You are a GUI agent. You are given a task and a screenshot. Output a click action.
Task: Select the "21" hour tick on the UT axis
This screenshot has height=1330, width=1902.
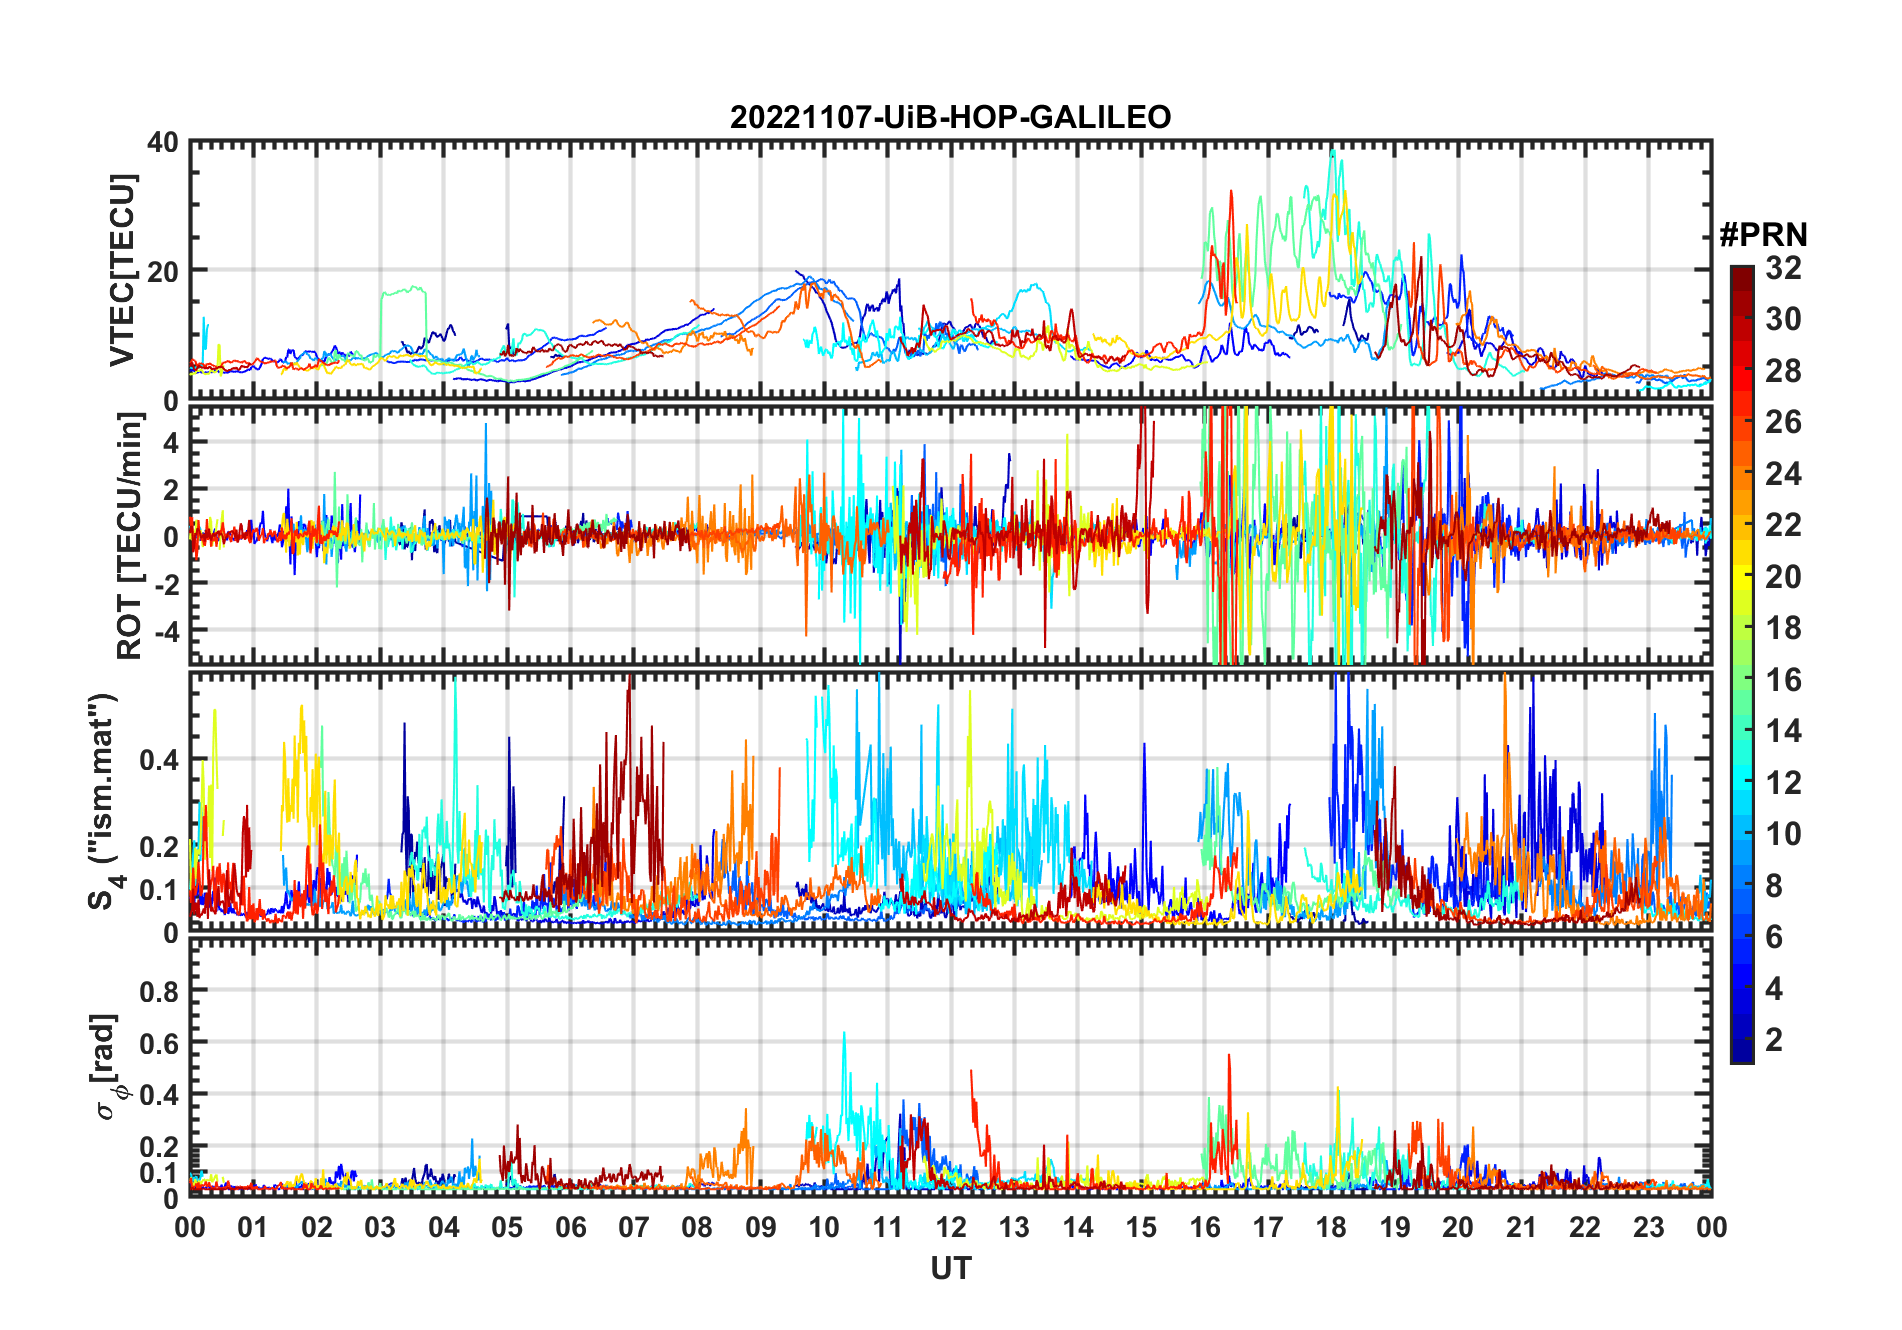coord(1521,1227)
